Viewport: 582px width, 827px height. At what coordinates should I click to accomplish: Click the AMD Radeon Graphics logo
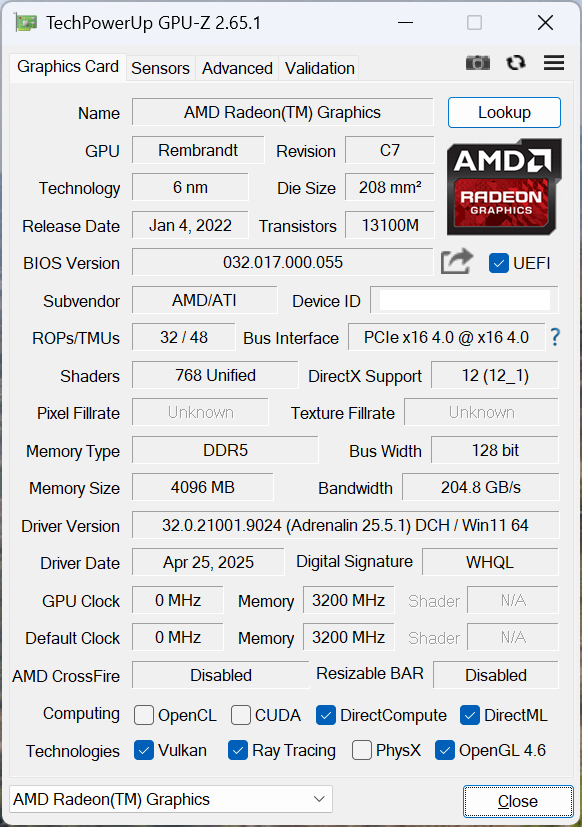(x=504, y=187)
